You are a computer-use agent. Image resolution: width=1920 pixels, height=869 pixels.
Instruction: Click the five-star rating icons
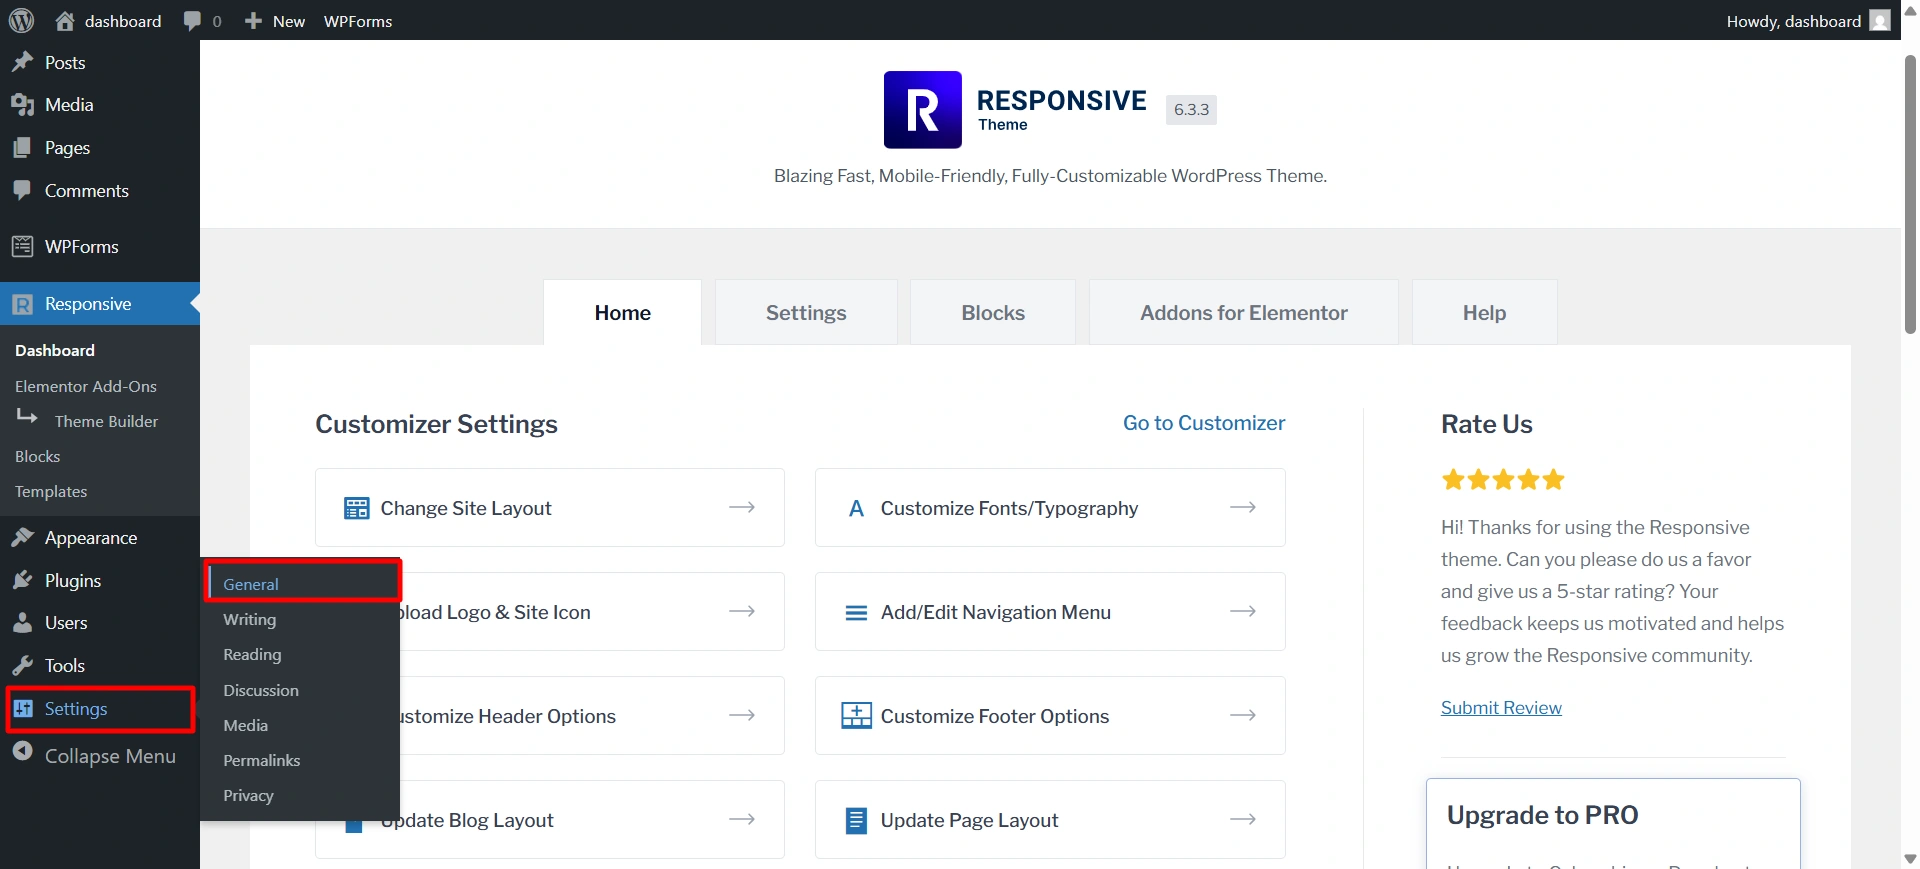(x=1503, y=480)
